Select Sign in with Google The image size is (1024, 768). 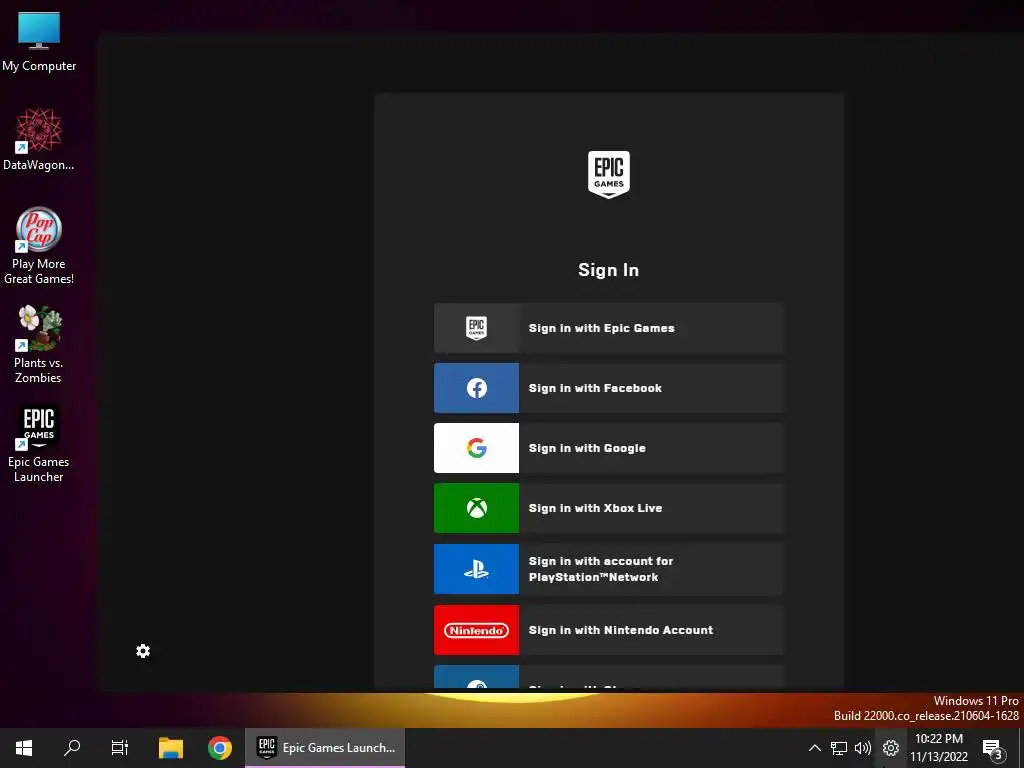coord(608,448)
